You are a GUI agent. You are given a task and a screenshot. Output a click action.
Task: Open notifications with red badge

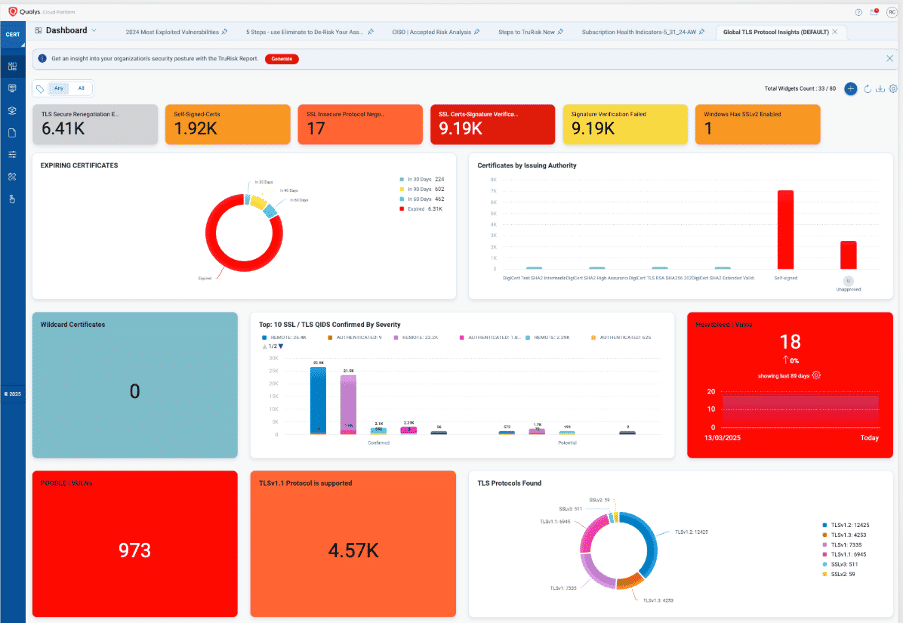pyautogui.click(x=875, y=12)
